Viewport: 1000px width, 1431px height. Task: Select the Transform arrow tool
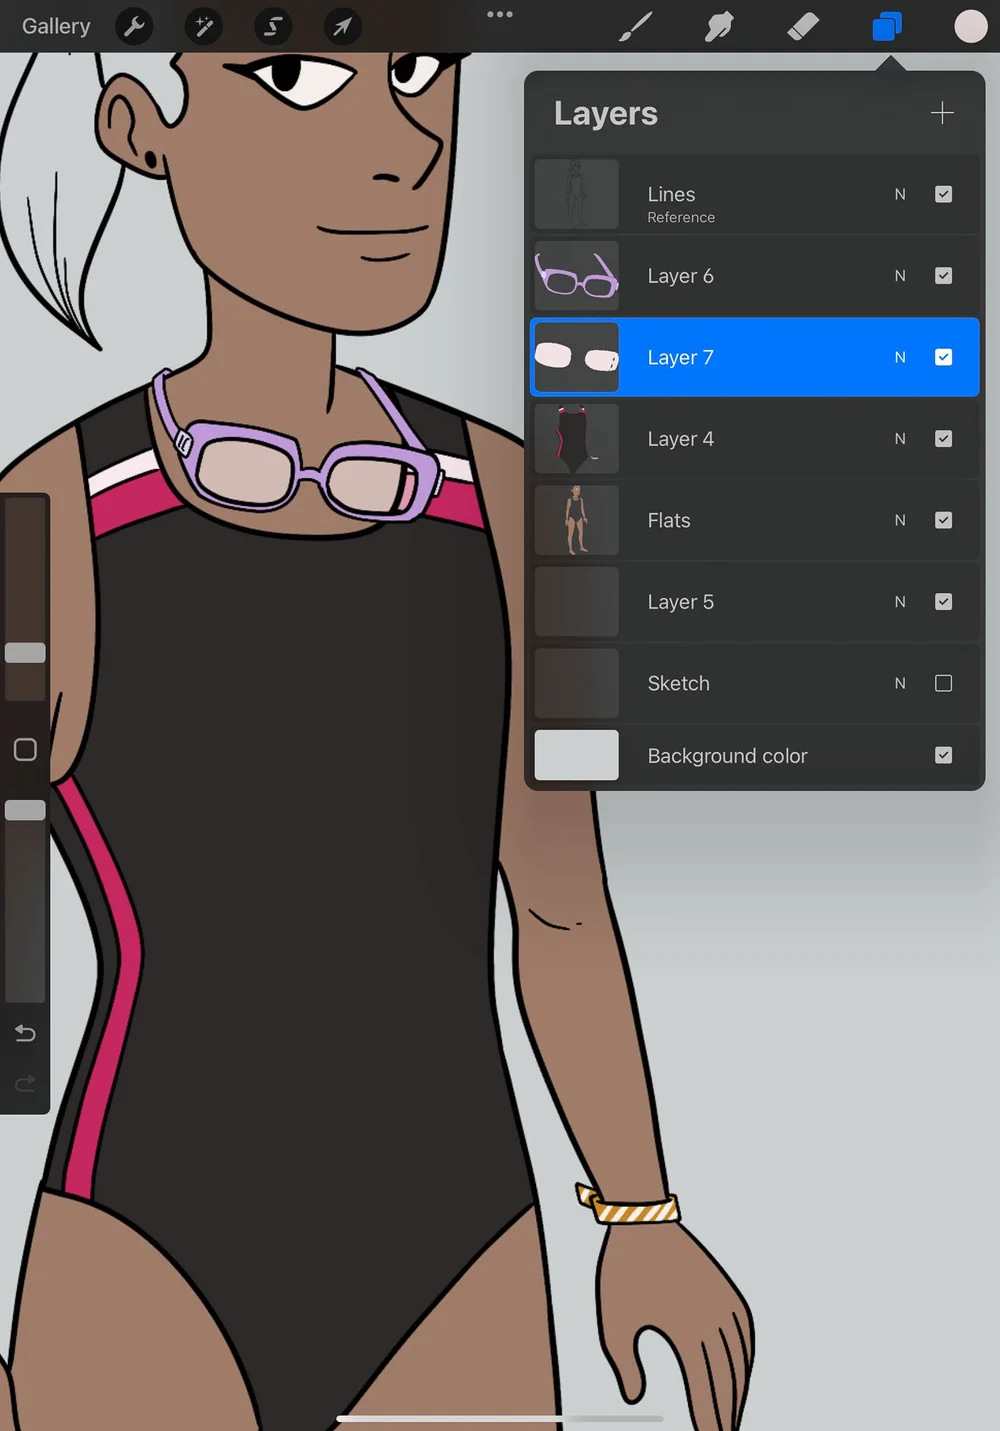[x=341, y=27]
